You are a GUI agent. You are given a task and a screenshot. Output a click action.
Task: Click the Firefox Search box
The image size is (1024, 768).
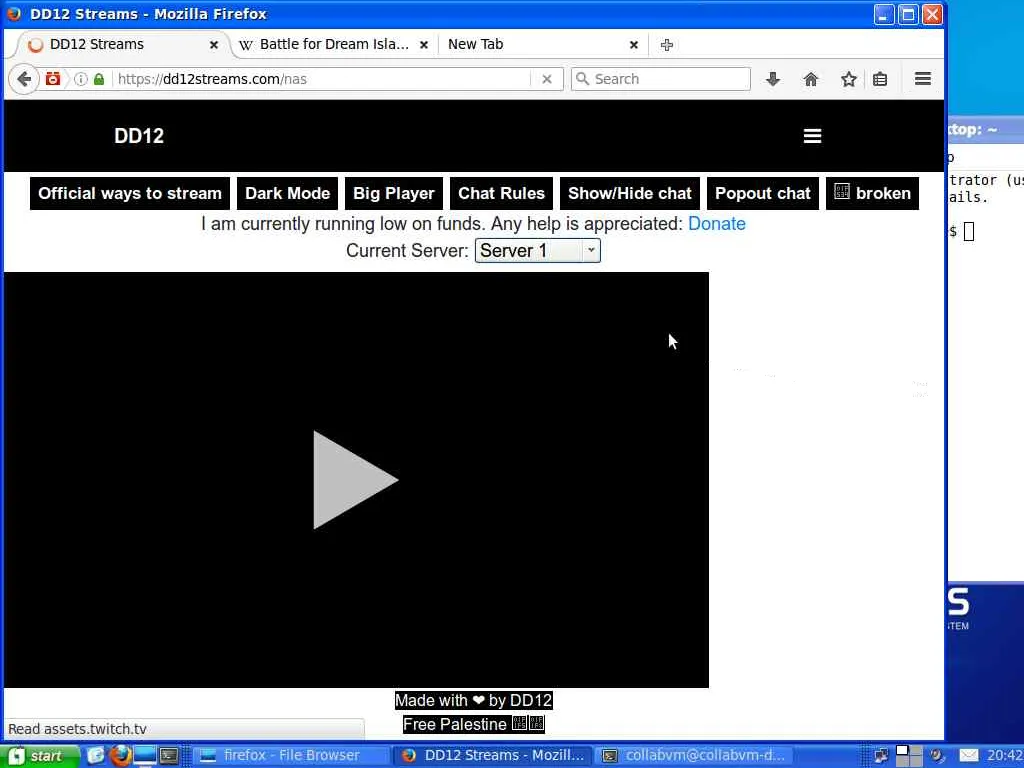pyautogui.click(x=661, y=79)
